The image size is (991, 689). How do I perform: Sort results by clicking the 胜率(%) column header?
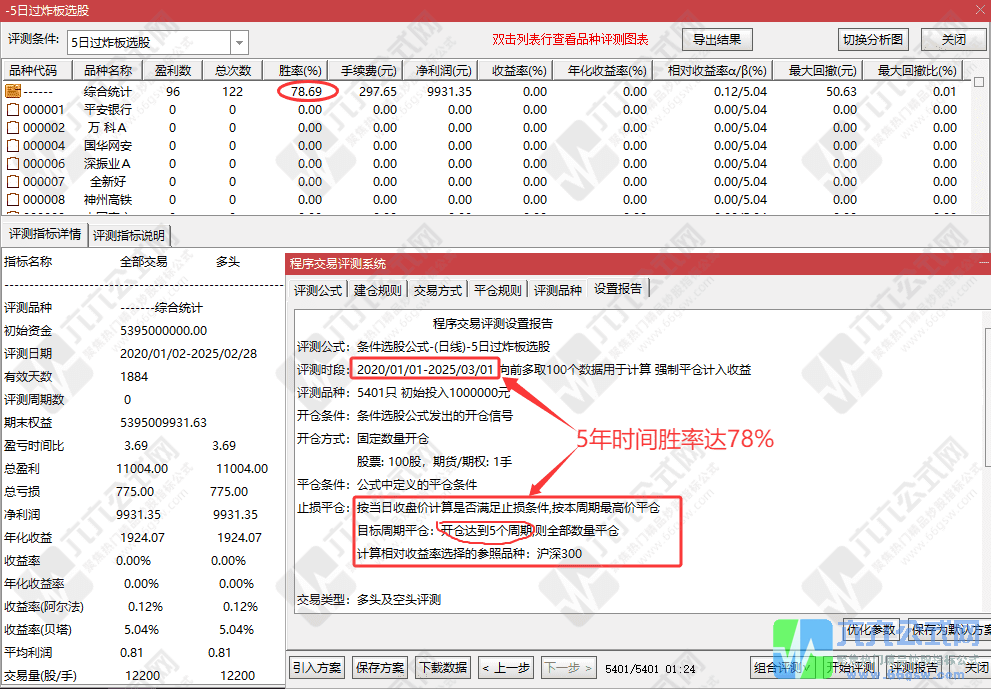click(x=299, y=70)
